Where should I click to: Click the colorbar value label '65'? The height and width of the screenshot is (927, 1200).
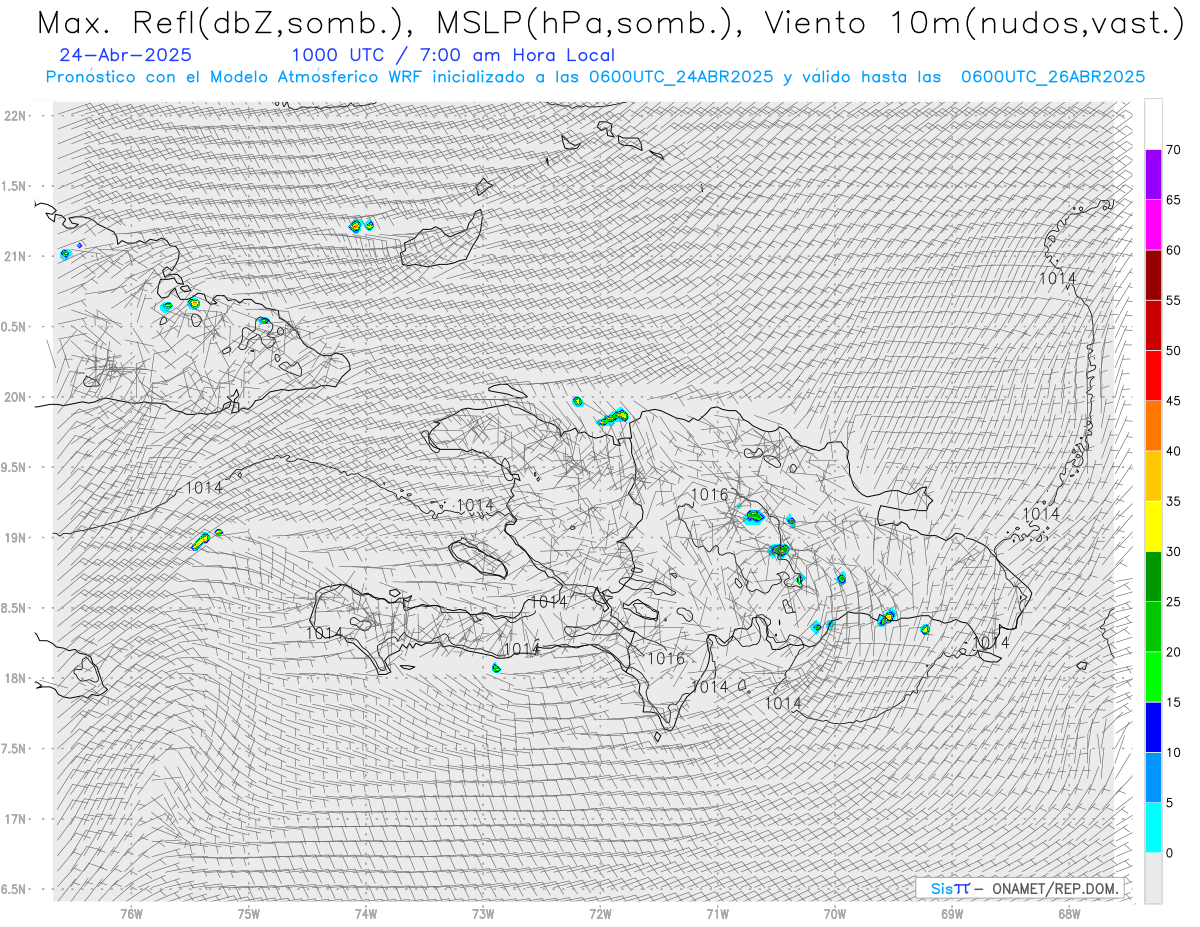pyautogui.click(x=1173, y=200)
